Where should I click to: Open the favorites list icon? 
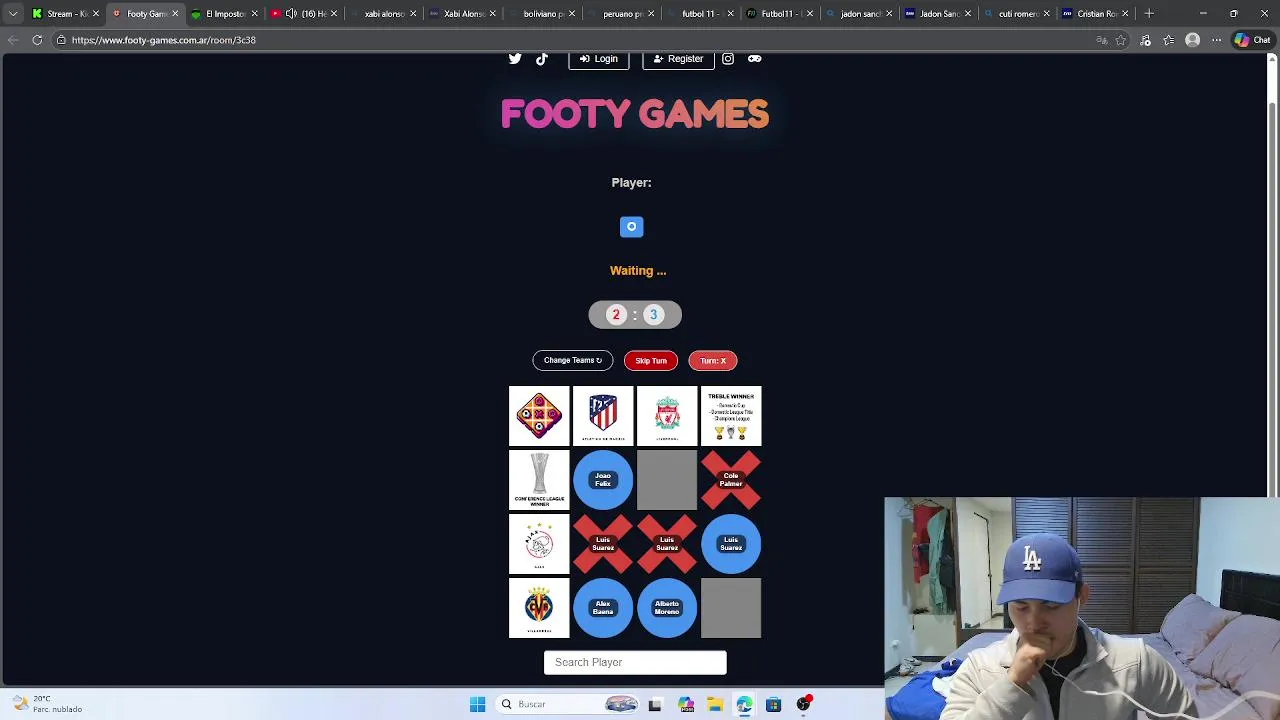click(x=1169, y=40)
